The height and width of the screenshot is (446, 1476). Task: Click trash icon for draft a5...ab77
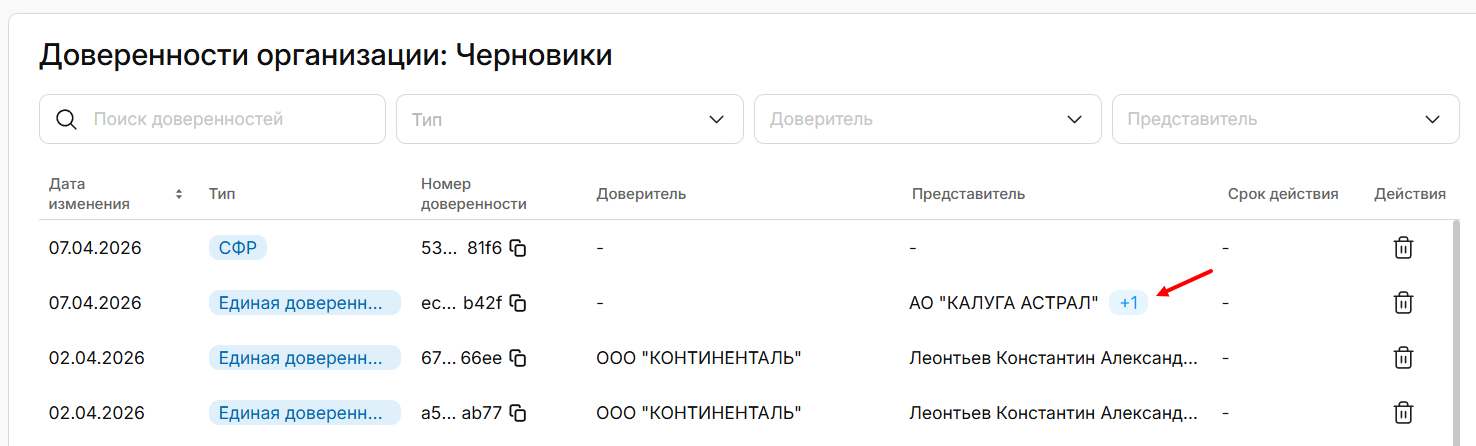(x=1403, y=413)
